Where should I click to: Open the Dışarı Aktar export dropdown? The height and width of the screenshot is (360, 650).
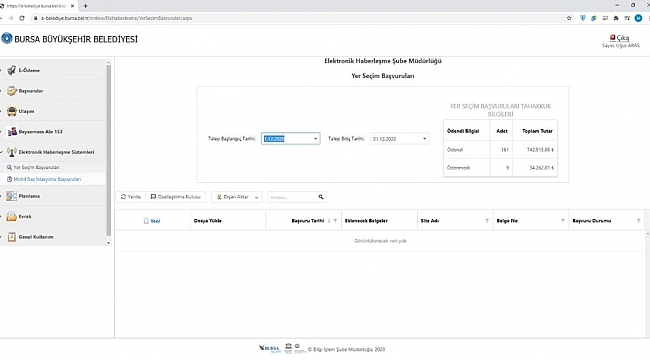coord(237,197)
